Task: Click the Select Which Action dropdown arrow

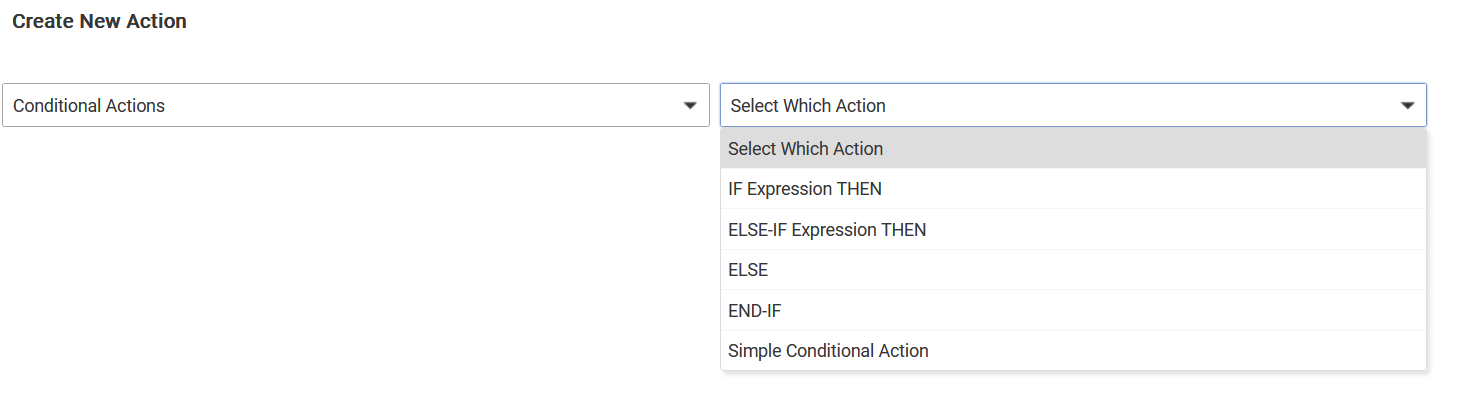Action: (1407, 106)
